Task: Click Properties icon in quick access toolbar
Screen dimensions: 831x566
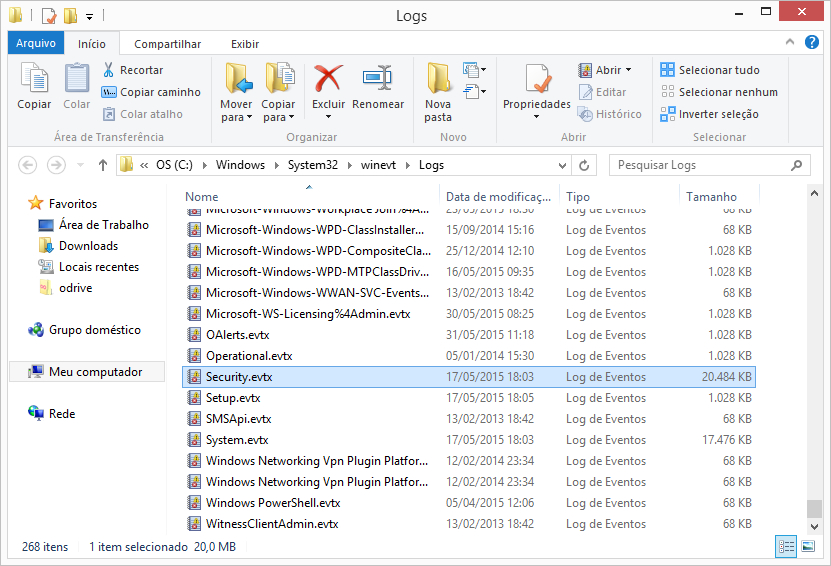Action: click(49, 15)
